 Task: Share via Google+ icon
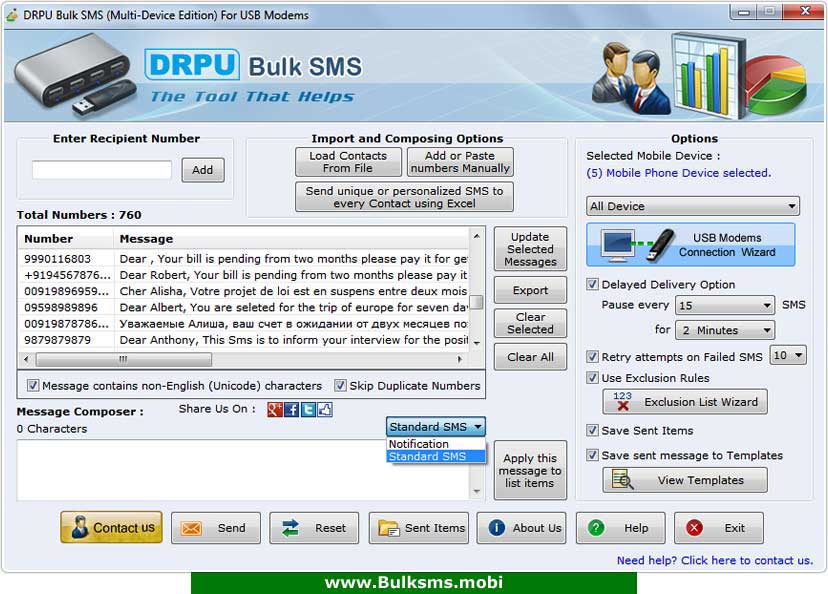[x=277, y=408]
